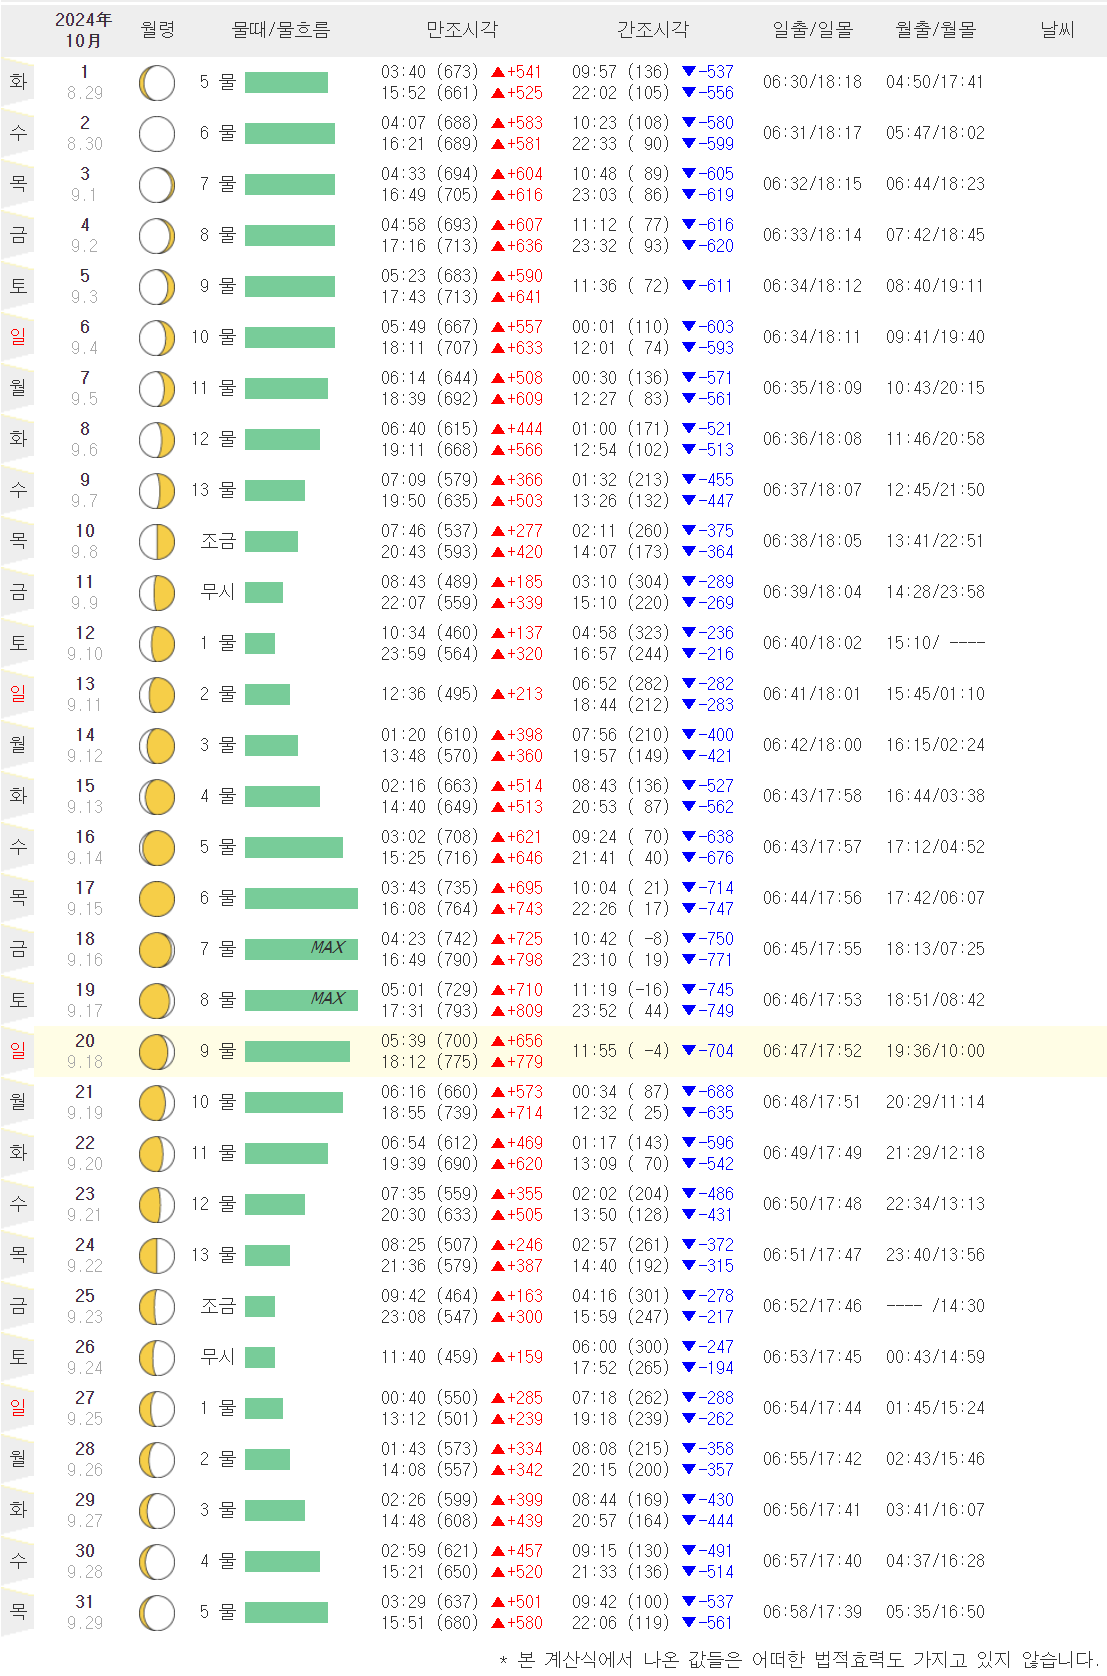1107x1676 pixels.
Task: Click the 조금 label on October 10 row
Action: click(218, 541)
